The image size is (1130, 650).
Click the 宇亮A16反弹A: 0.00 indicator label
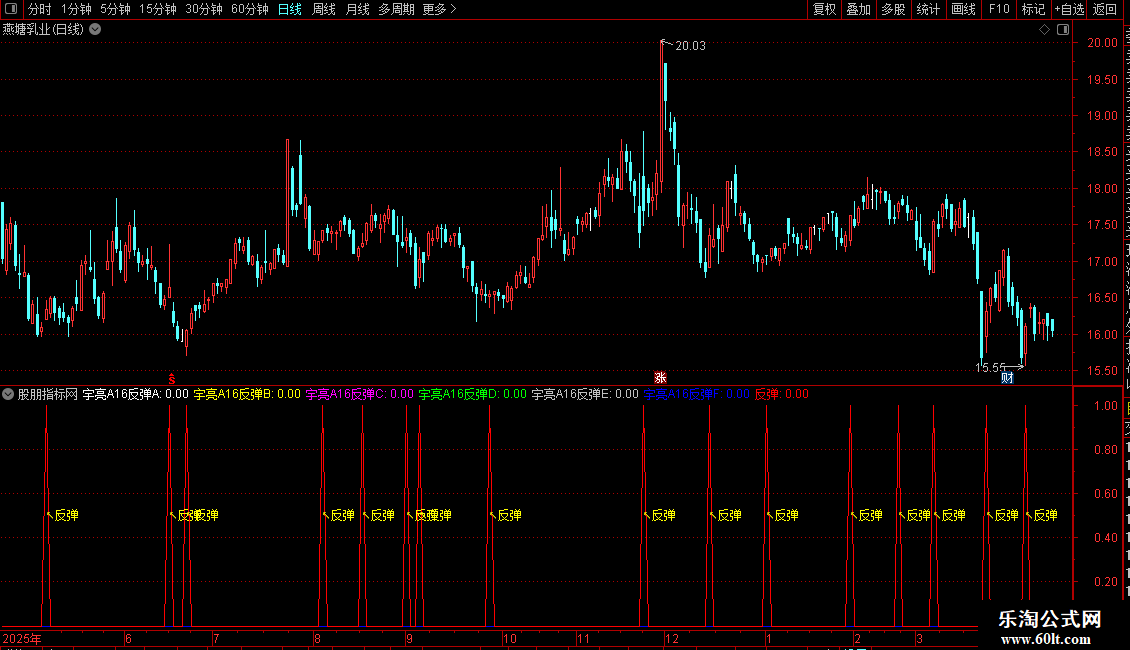coord(135,394)
